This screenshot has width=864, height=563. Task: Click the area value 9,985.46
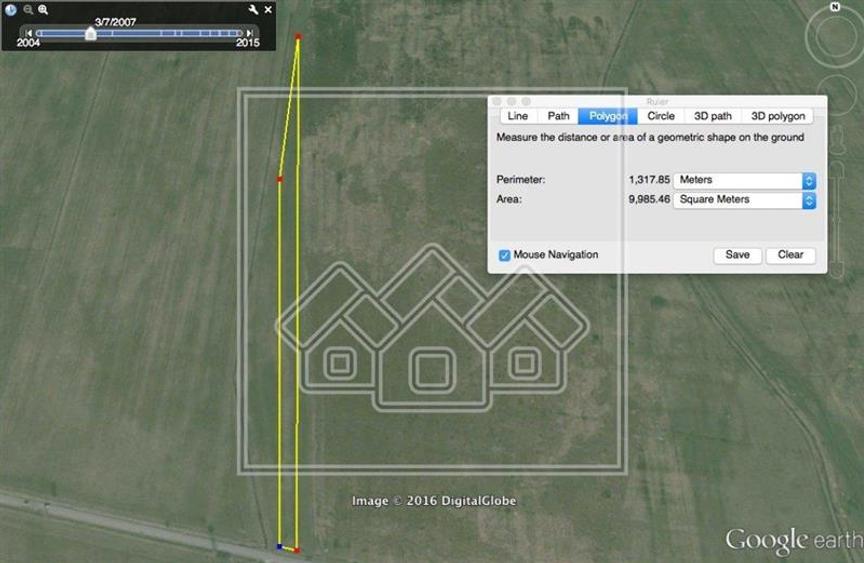pos(649,199)
